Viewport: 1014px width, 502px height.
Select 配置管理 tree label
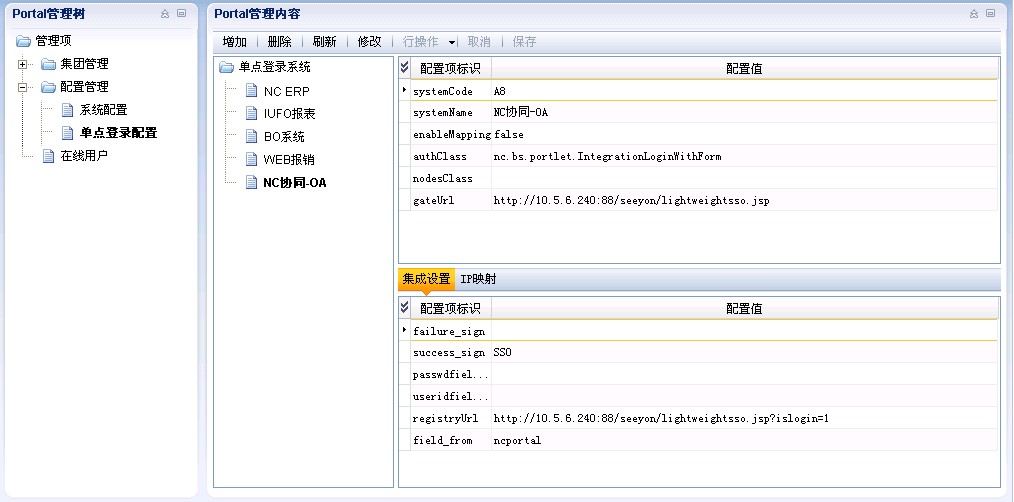(84, 87)
